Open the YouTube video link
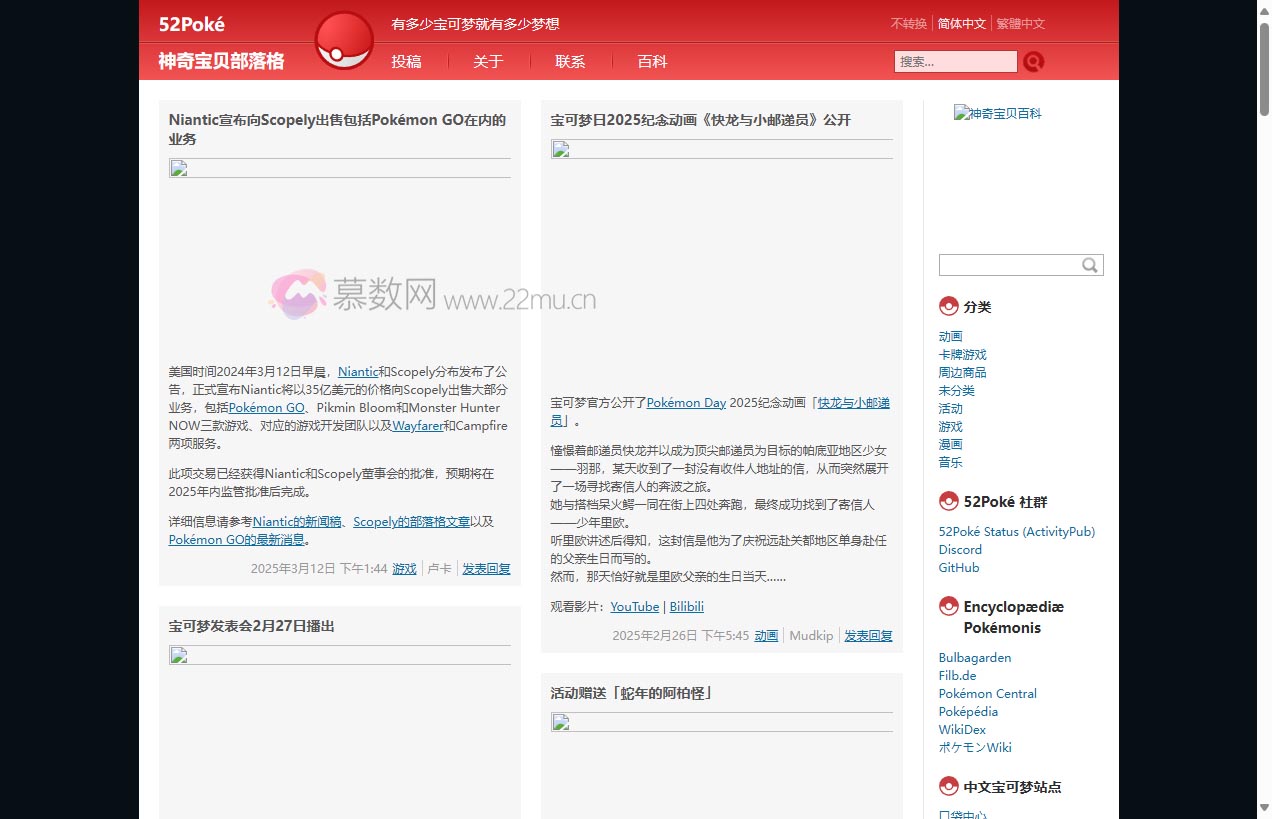The height and width of the screenshot is (819, 1272). click(634, 607)
